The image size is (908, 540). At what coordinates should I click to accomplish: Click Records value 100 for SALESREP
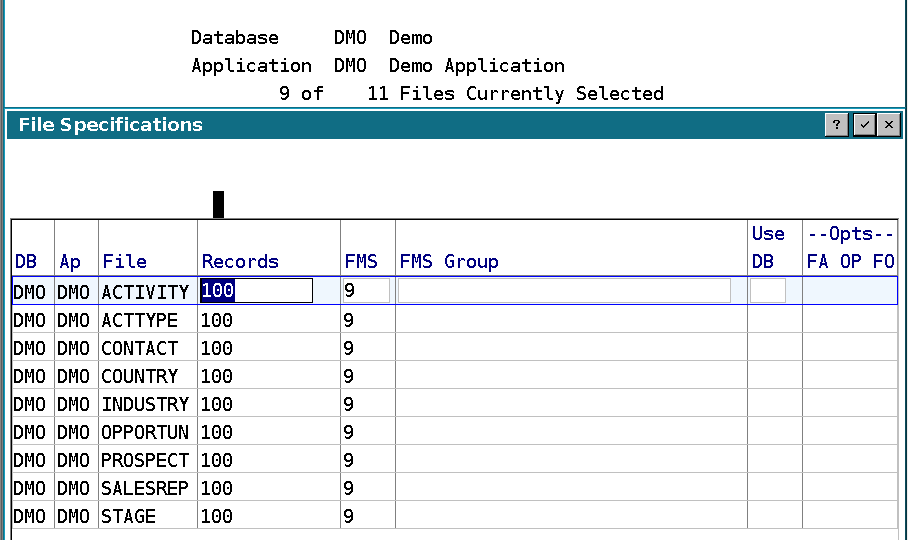[217, 488]
